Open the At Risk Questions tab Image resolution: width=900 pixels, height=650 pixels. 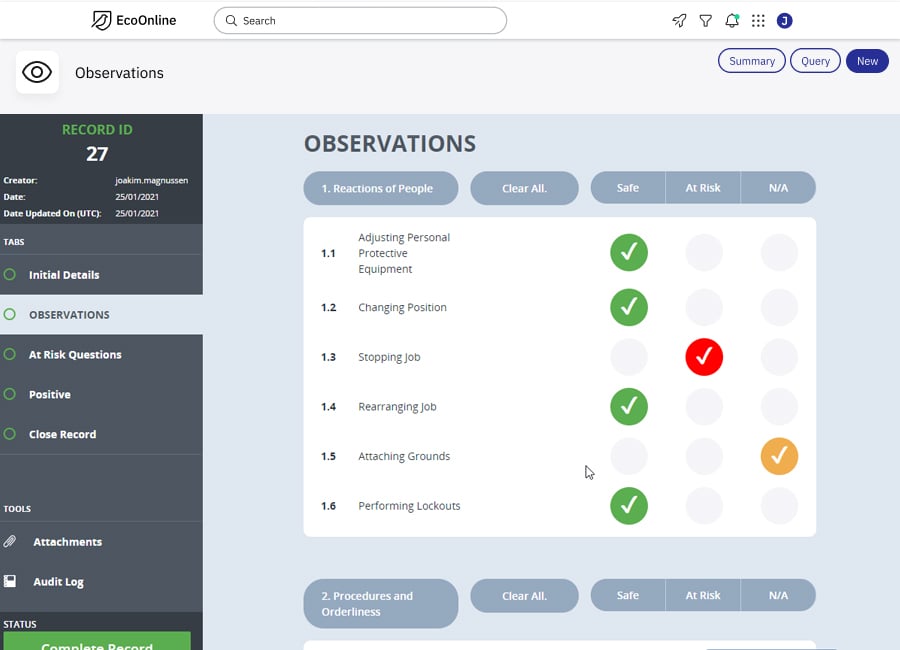click(x=75, y=354)
